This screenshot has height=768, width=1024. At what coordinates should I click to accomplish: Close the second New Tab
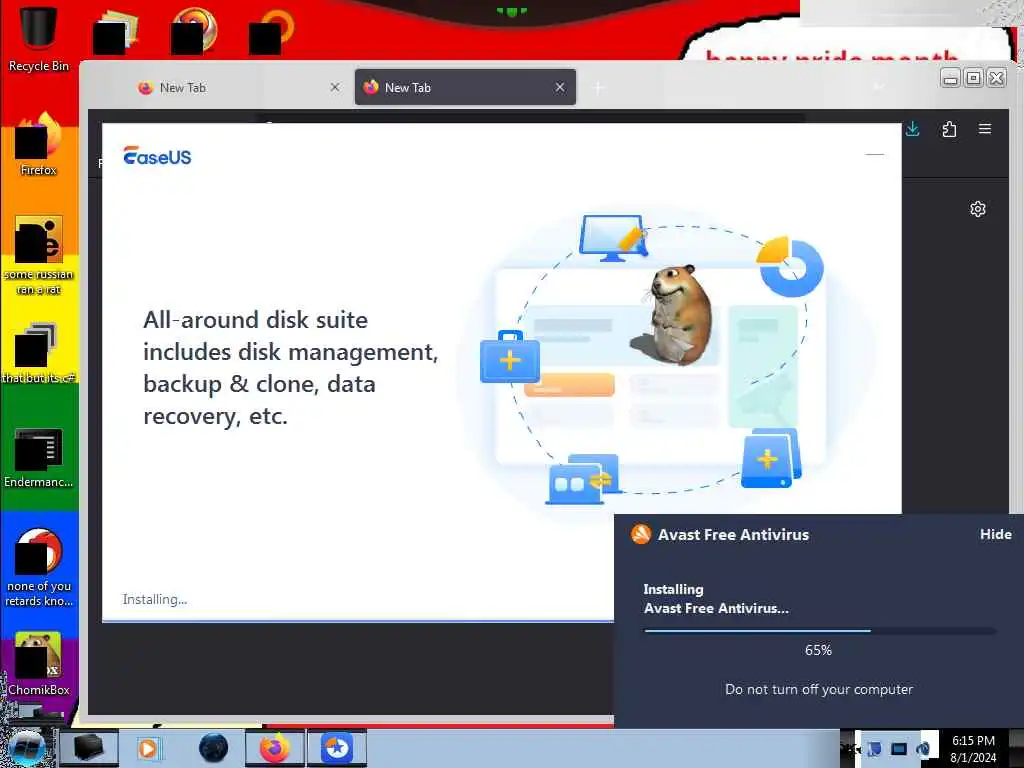tap(560, 87)
